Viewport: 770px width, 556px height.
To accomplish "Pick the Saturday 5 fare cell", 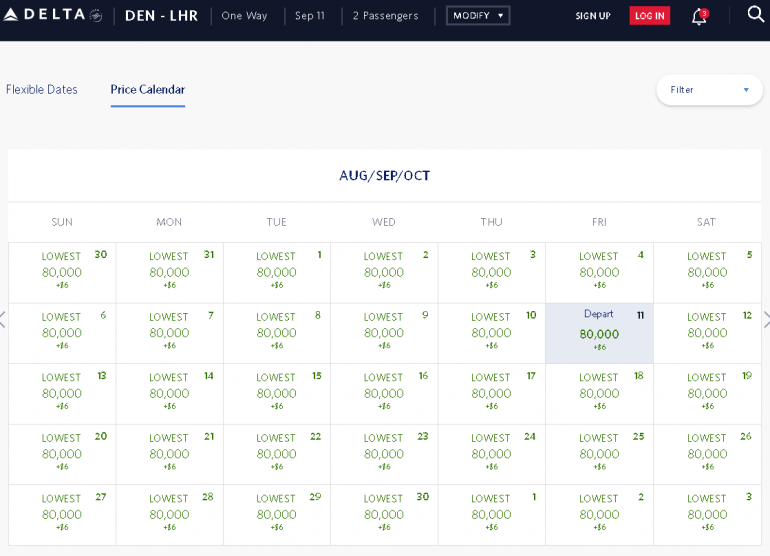I will coord(707,272).
